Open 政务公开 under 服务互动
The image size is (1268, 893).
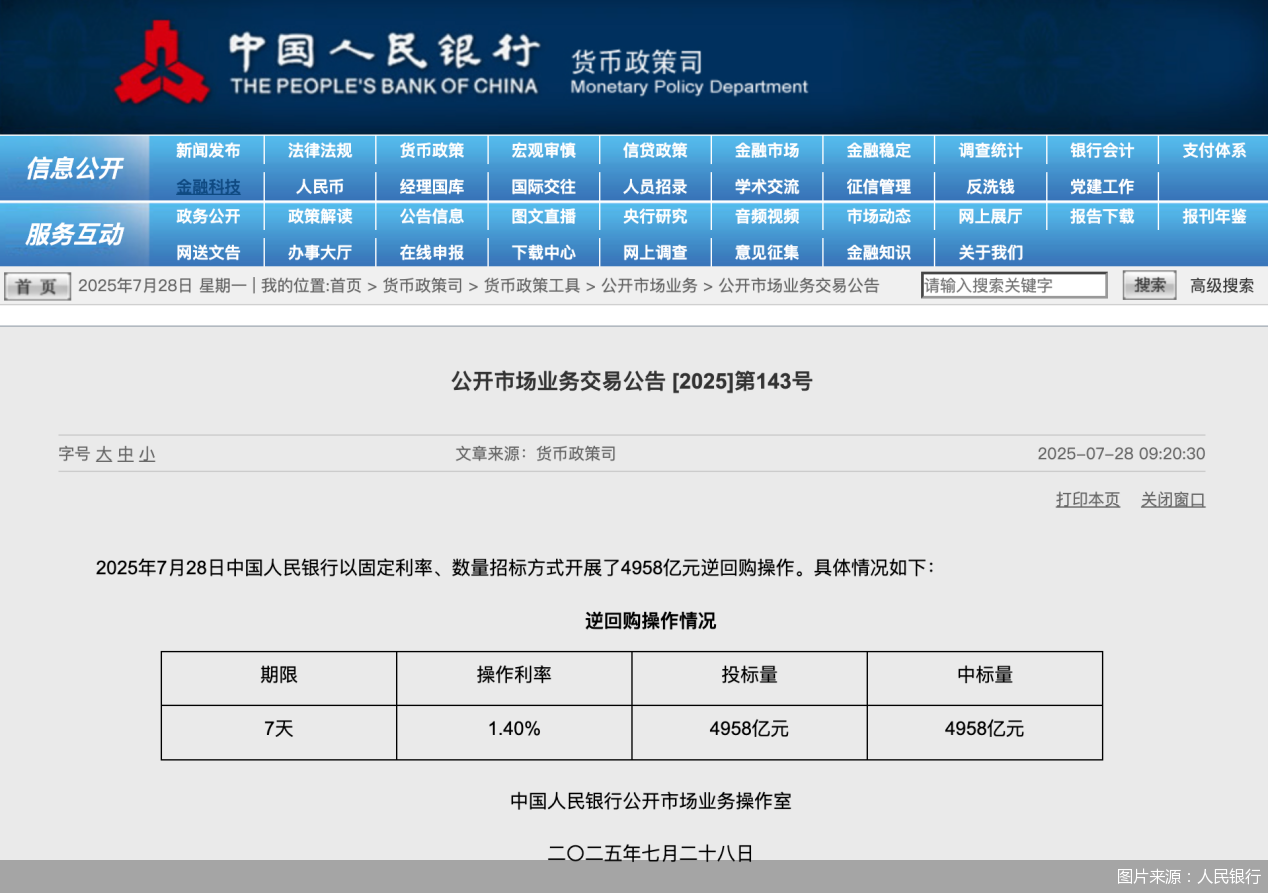(208, 217)
